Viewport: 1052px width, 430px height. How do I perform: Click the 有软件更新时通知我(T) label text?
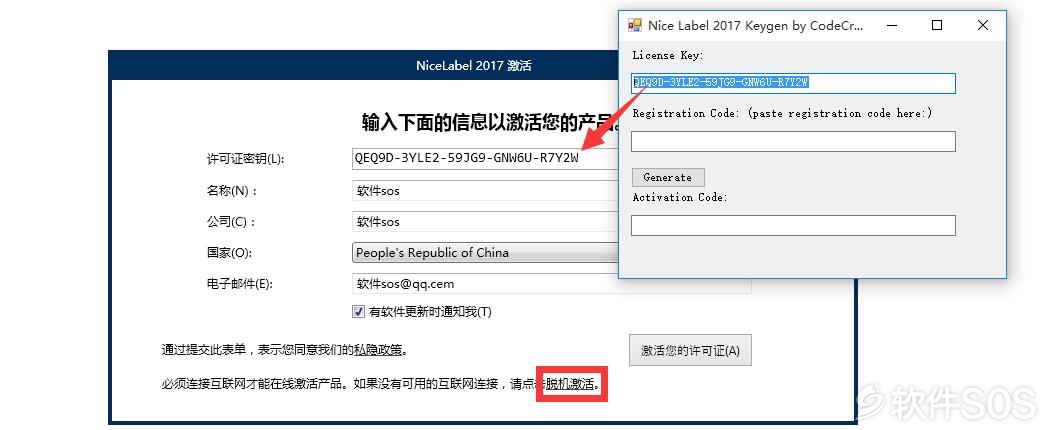coord(430,312)
